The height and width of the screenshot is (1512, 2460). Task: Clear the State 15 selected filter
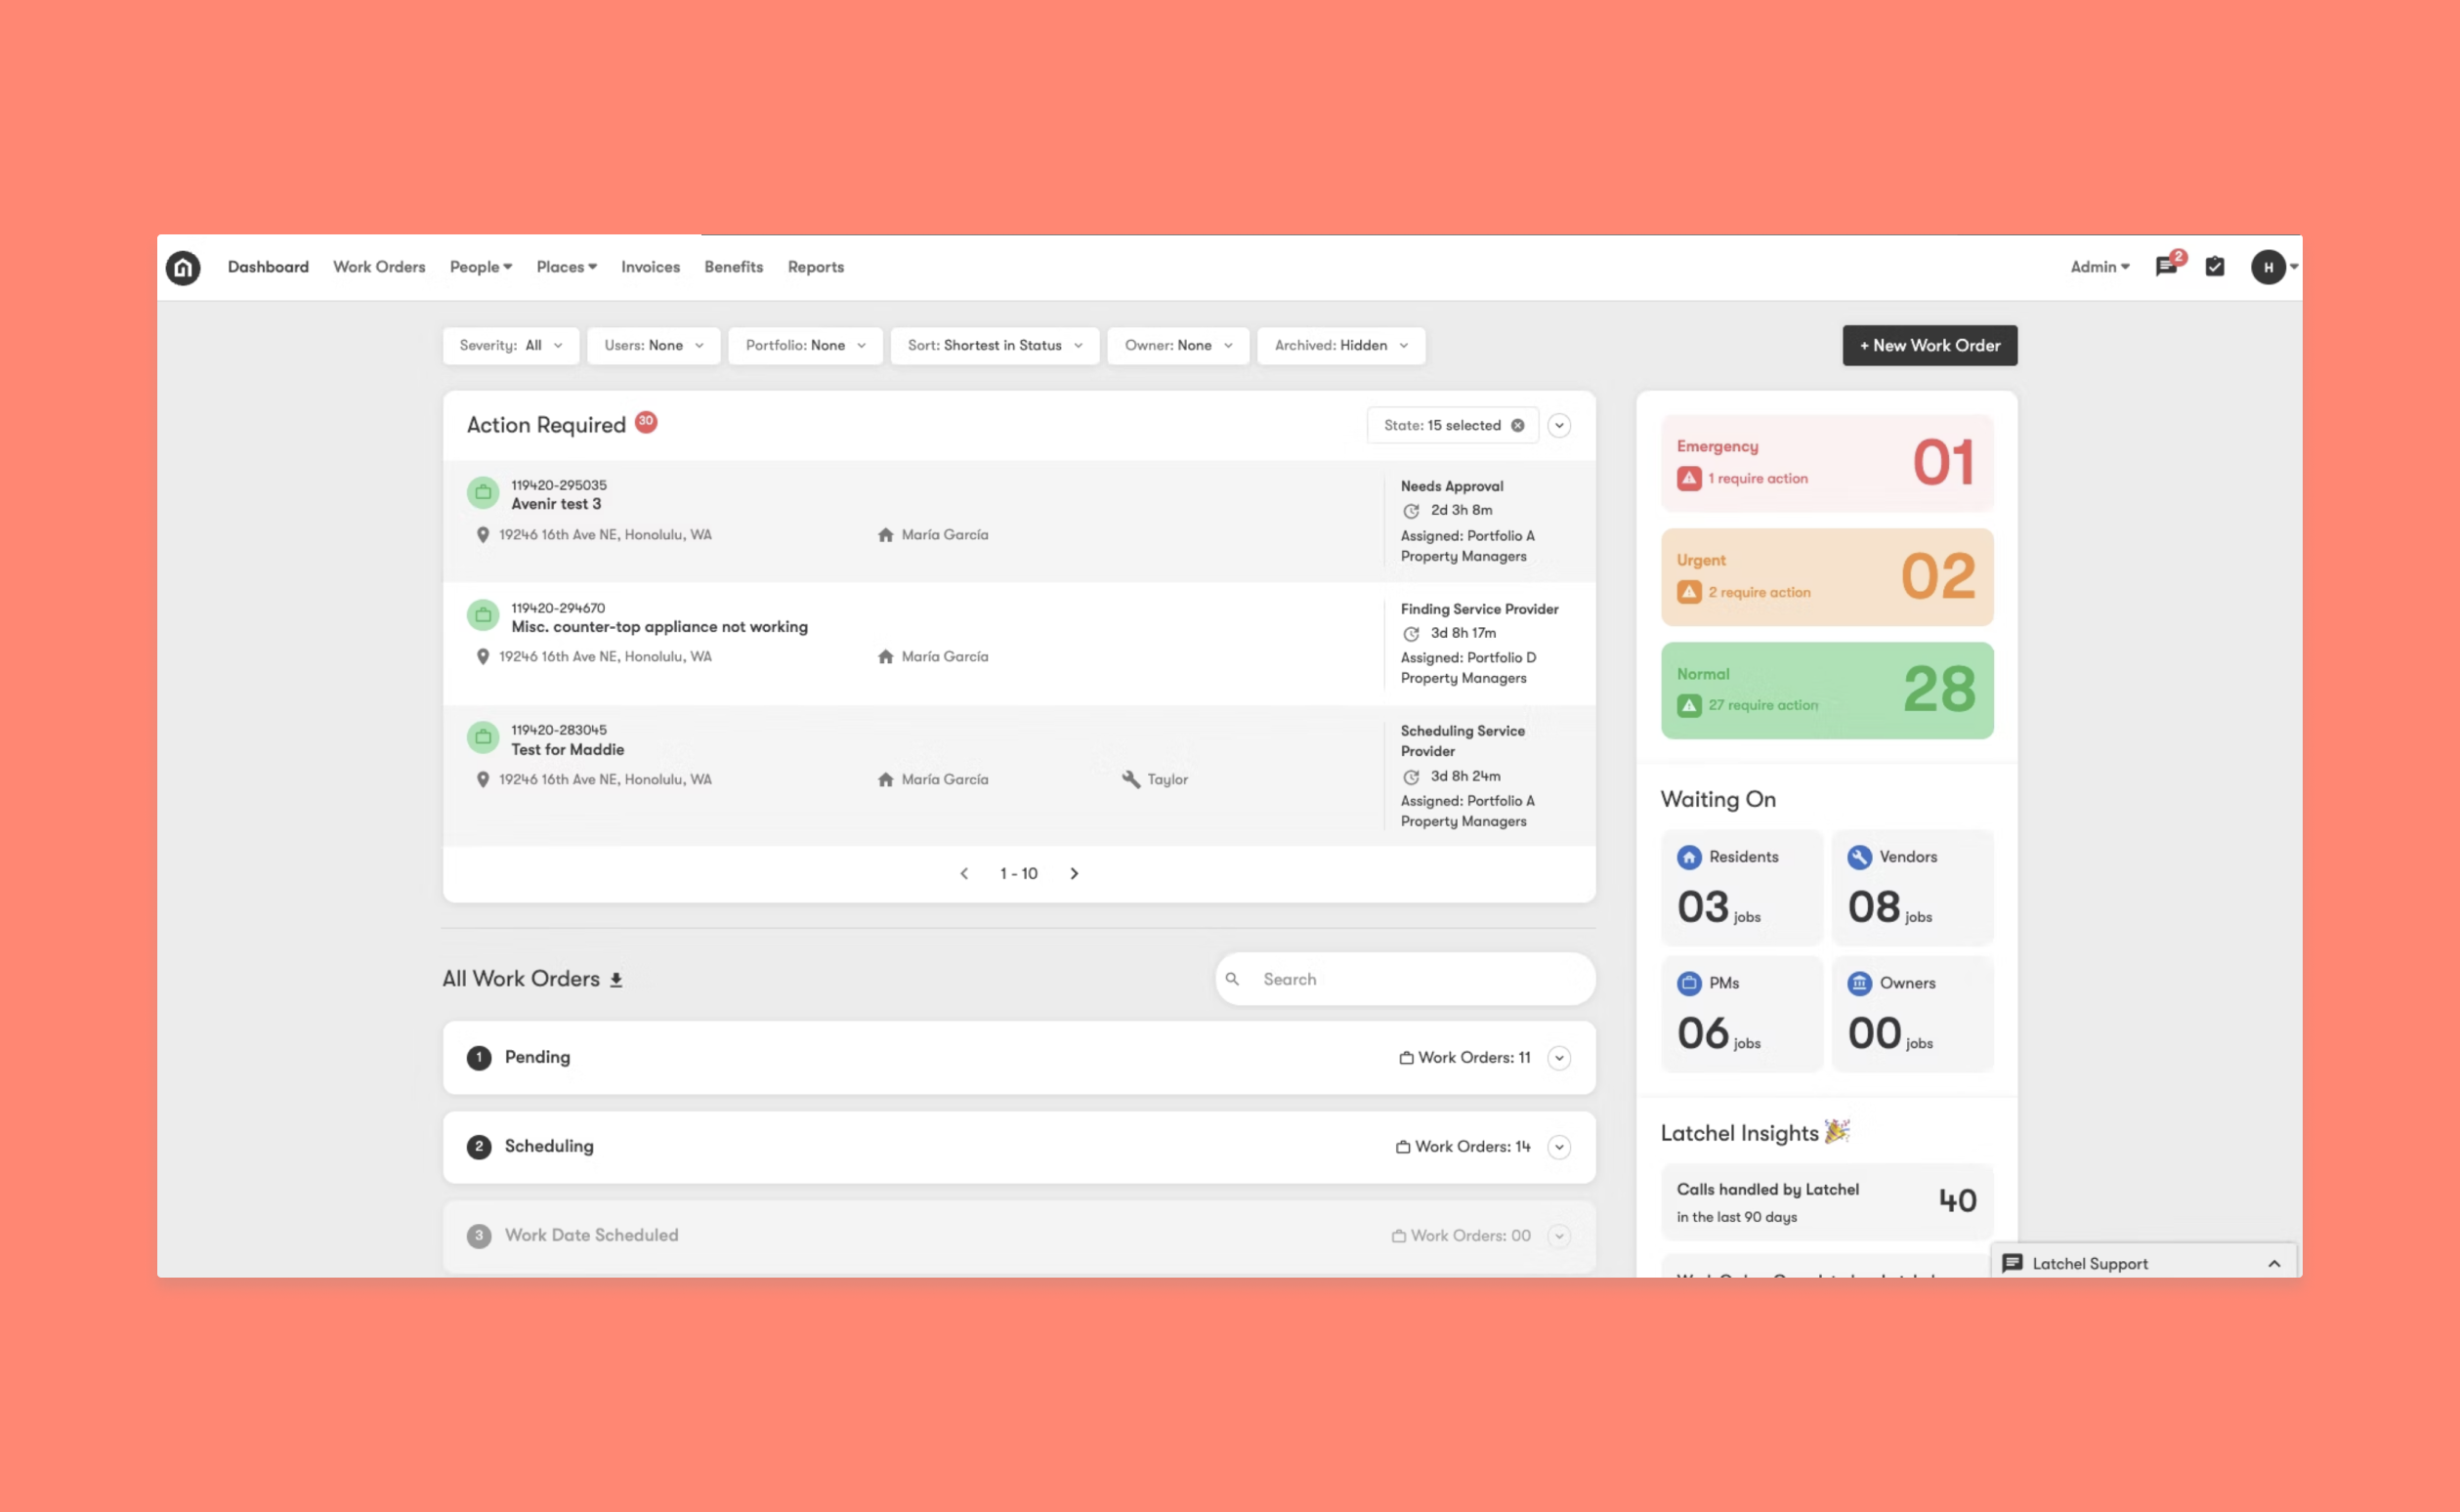coord(1518,426)
